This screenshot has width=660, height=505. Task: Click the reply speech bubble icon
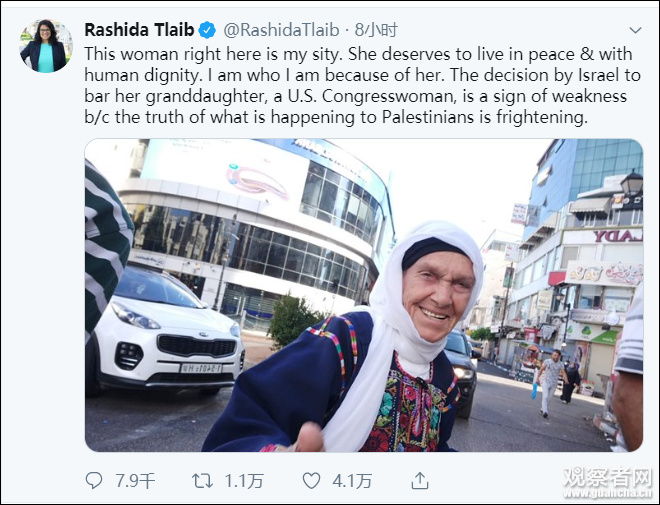click(x=93, y=480)
